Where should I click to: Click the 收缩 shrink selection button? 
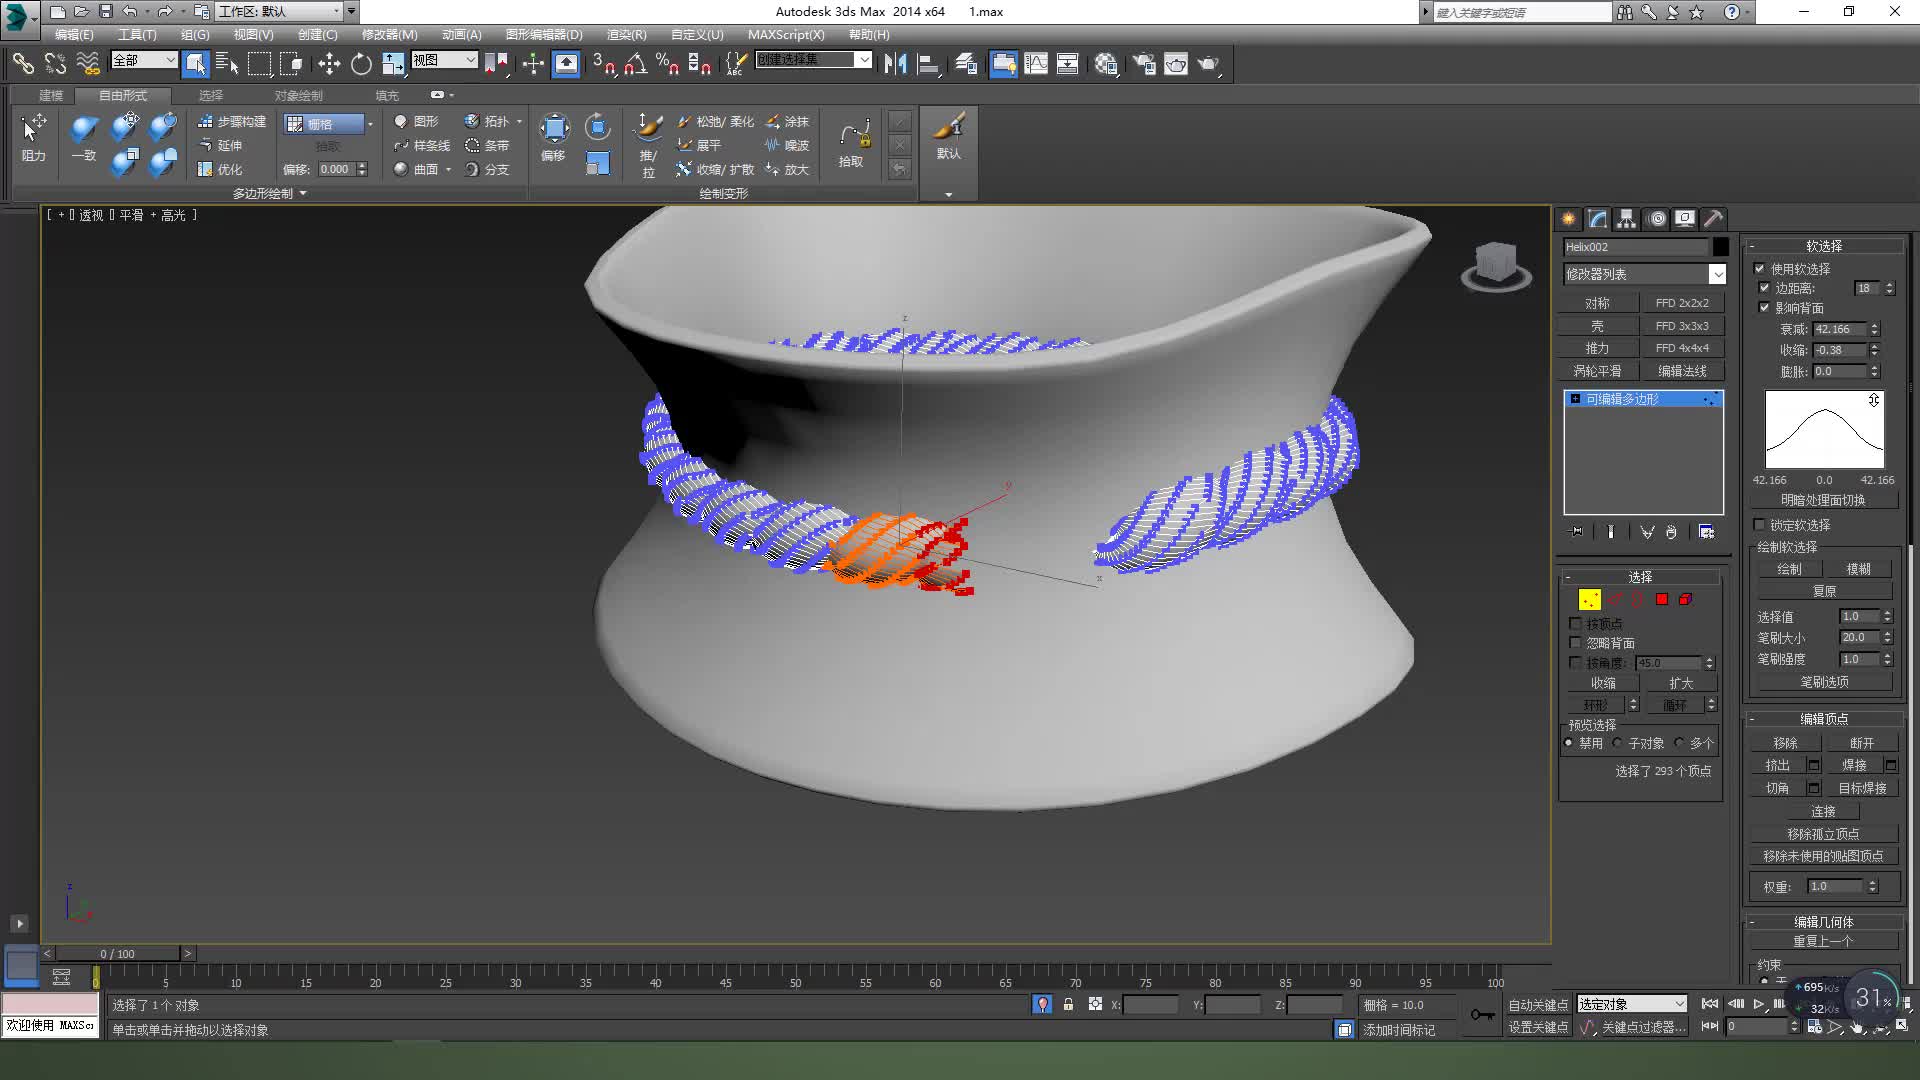click(x=1603, y=683)
